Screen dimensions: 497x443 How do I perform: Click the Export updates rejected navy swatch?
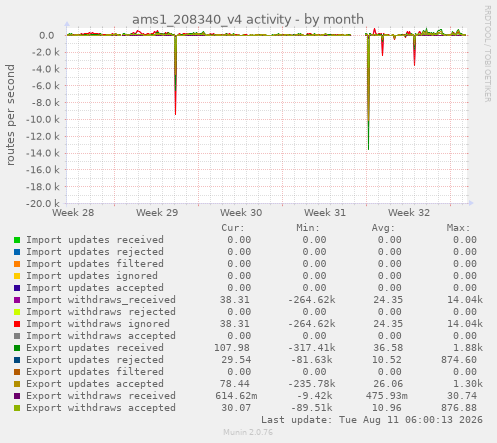[x=17, y=360]
